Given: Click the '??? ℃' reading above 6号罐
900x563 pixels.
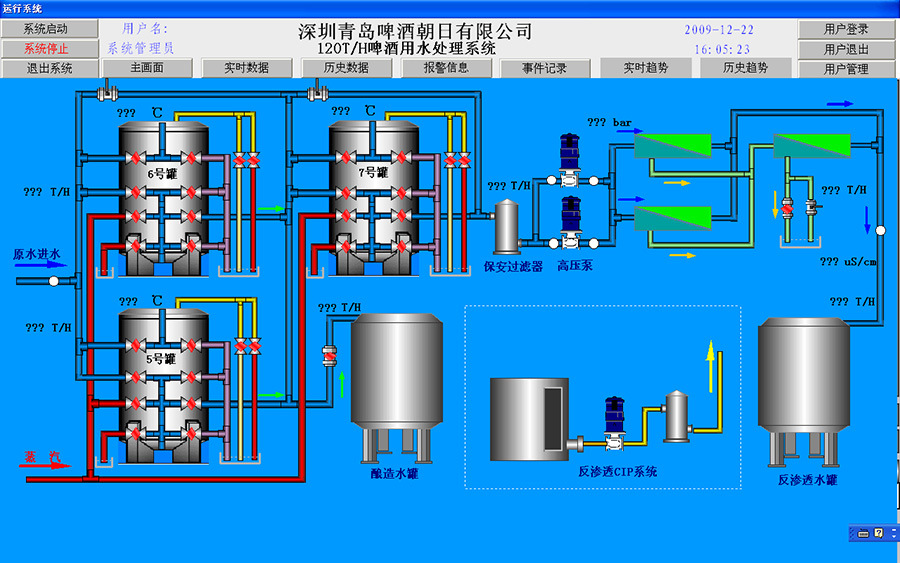Looking at the screenshot, I should [140, 113].
